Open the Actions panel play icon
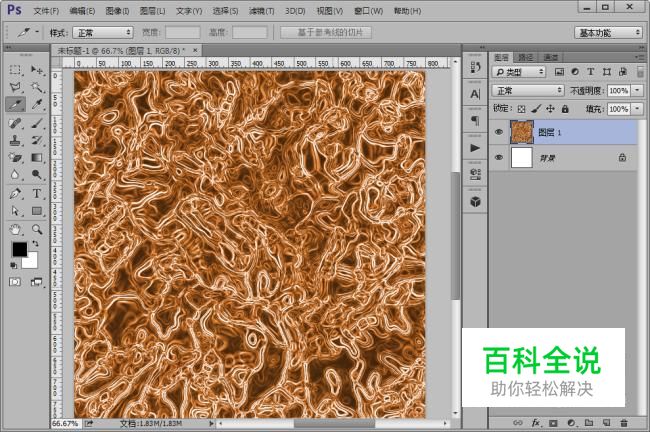This screenshot has width=650, height=432. pyautogui.click(x=475, y=148)
